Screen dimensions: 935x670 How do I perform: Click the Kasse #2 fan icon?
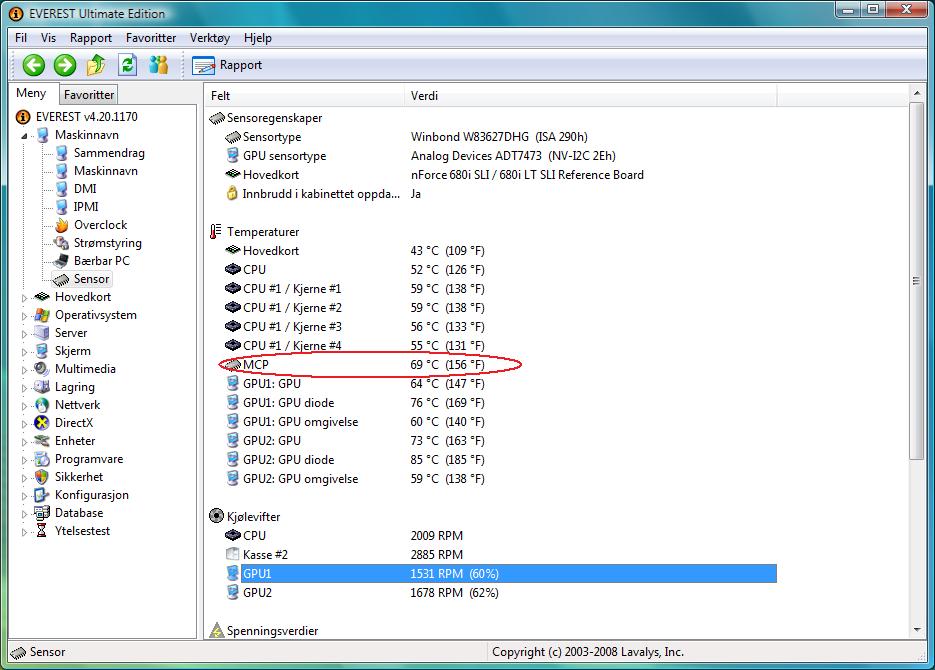coord(233,554)
